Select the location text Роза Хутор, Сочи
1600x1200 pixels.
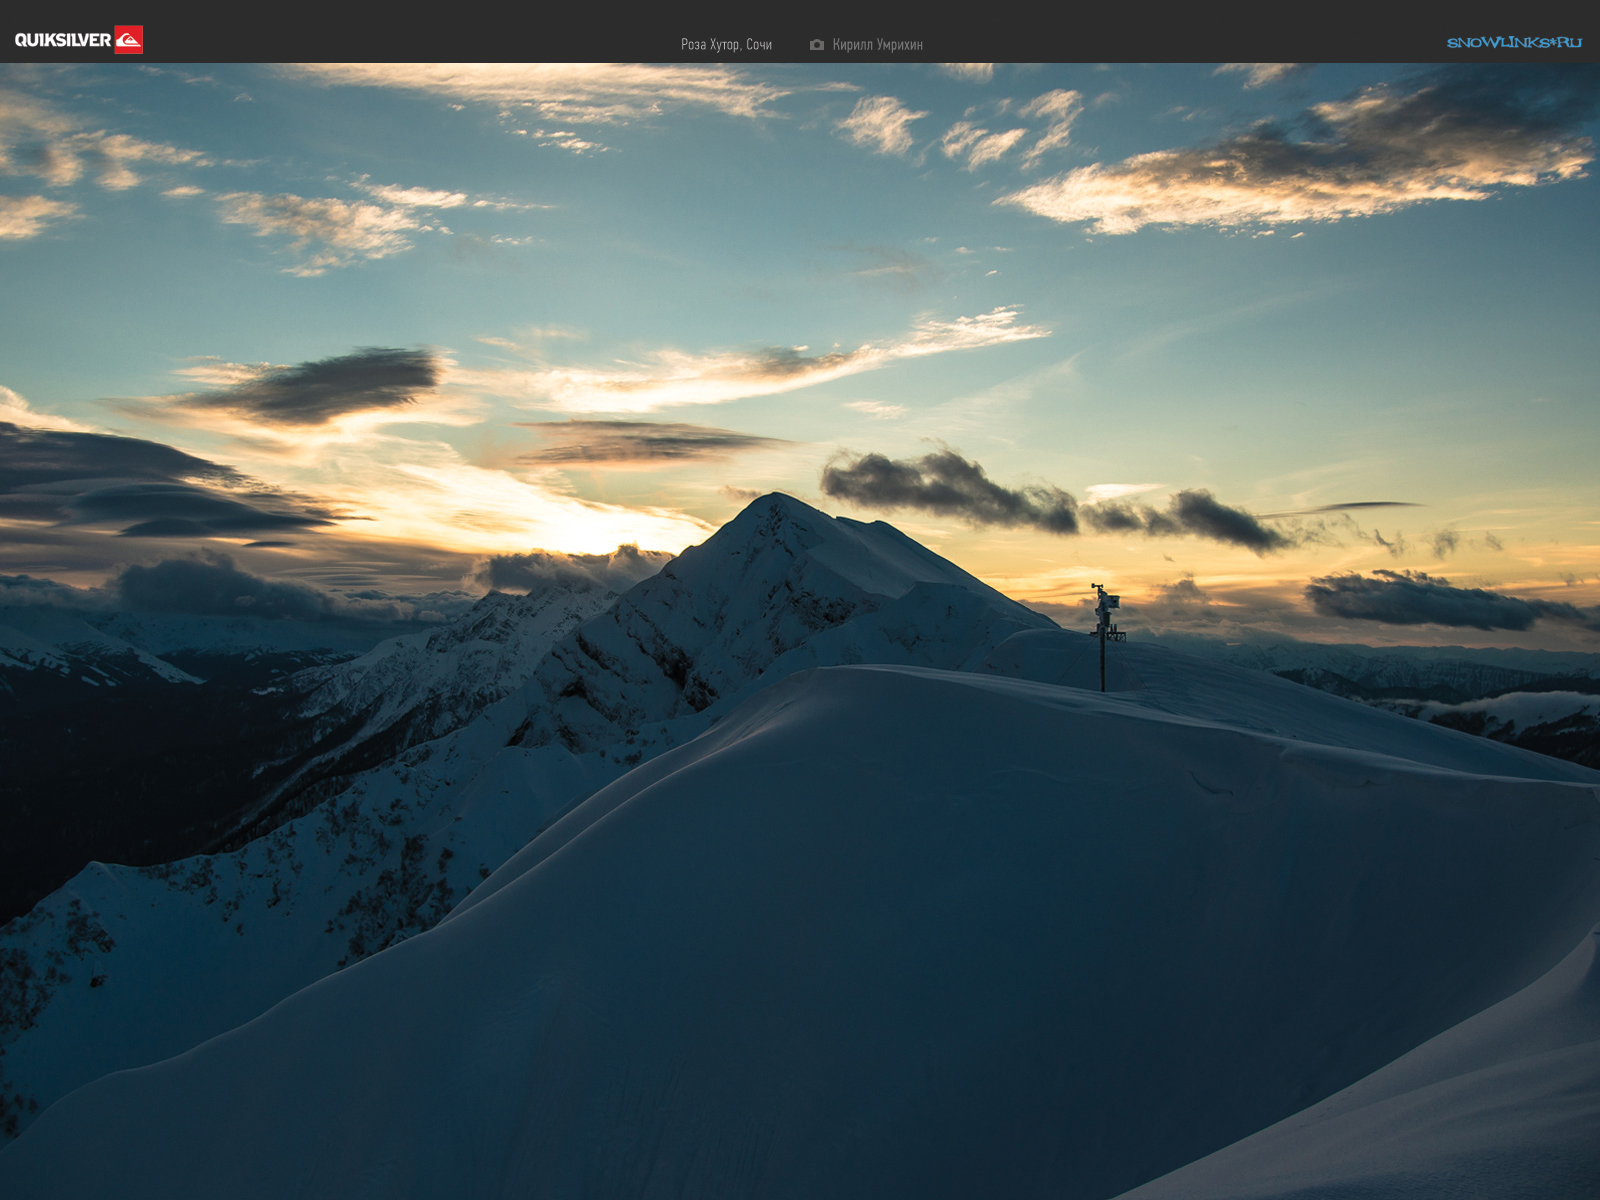coord(726,45)
